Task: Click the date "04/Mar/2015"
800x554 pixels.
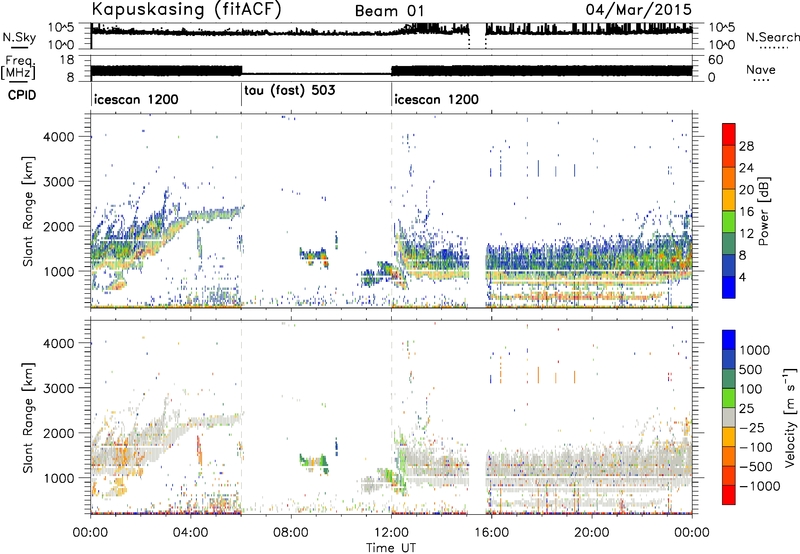Action: [x=639, y=9]
